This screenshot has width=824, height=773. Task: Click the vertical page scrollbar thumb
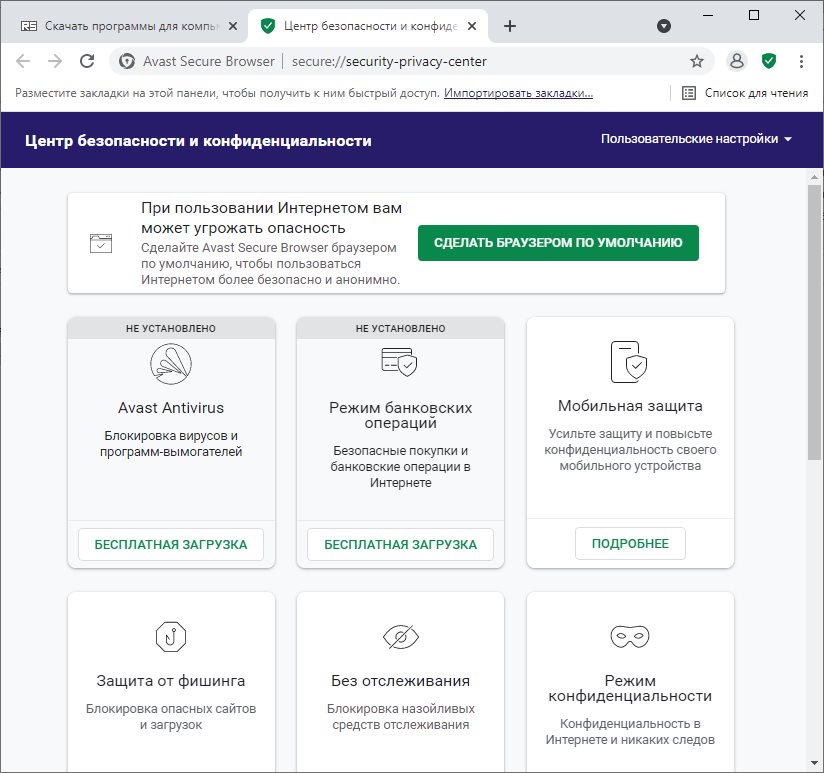tap(814, 322)
